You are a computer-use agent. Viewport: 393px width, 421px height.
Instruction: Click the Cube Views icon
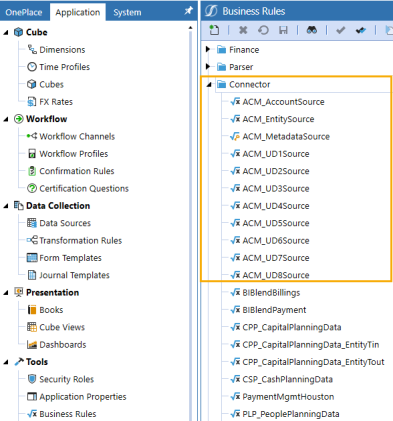pyautogui.click(x=32, y=327)
